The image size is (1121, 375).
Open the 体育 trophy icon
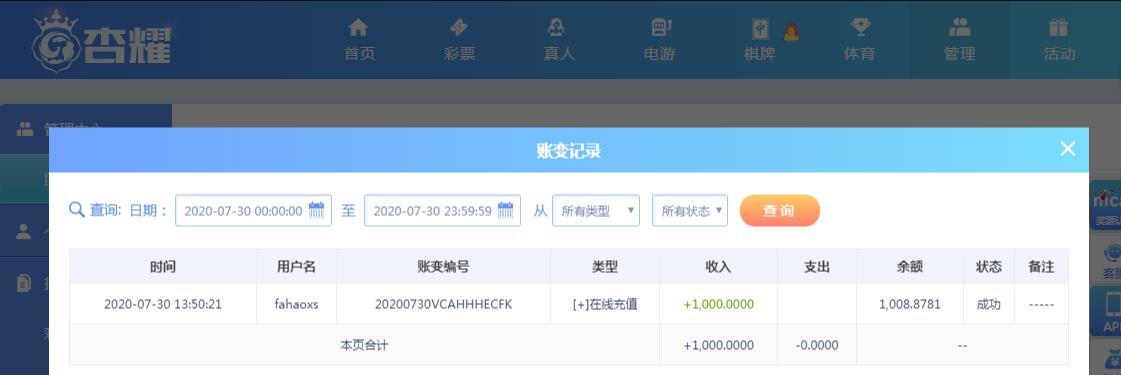860,28
